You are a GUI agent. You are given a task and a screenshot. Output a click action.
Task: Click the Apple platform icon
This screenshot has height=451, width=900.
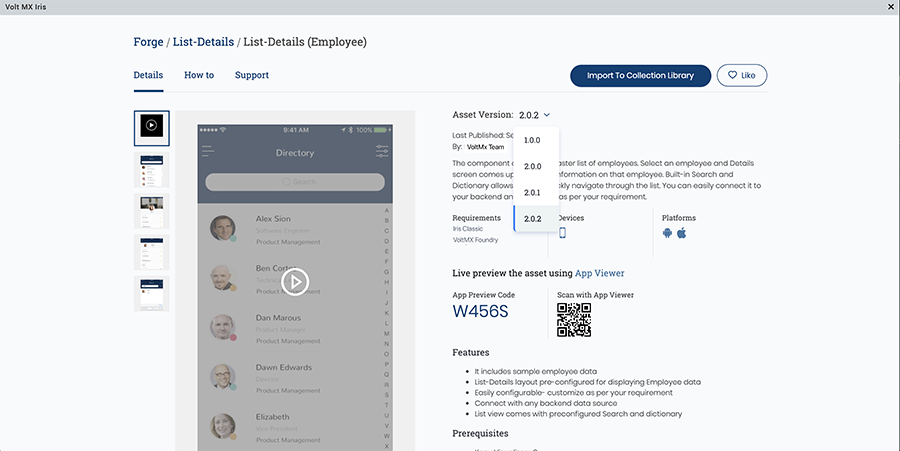click(682, 233)
